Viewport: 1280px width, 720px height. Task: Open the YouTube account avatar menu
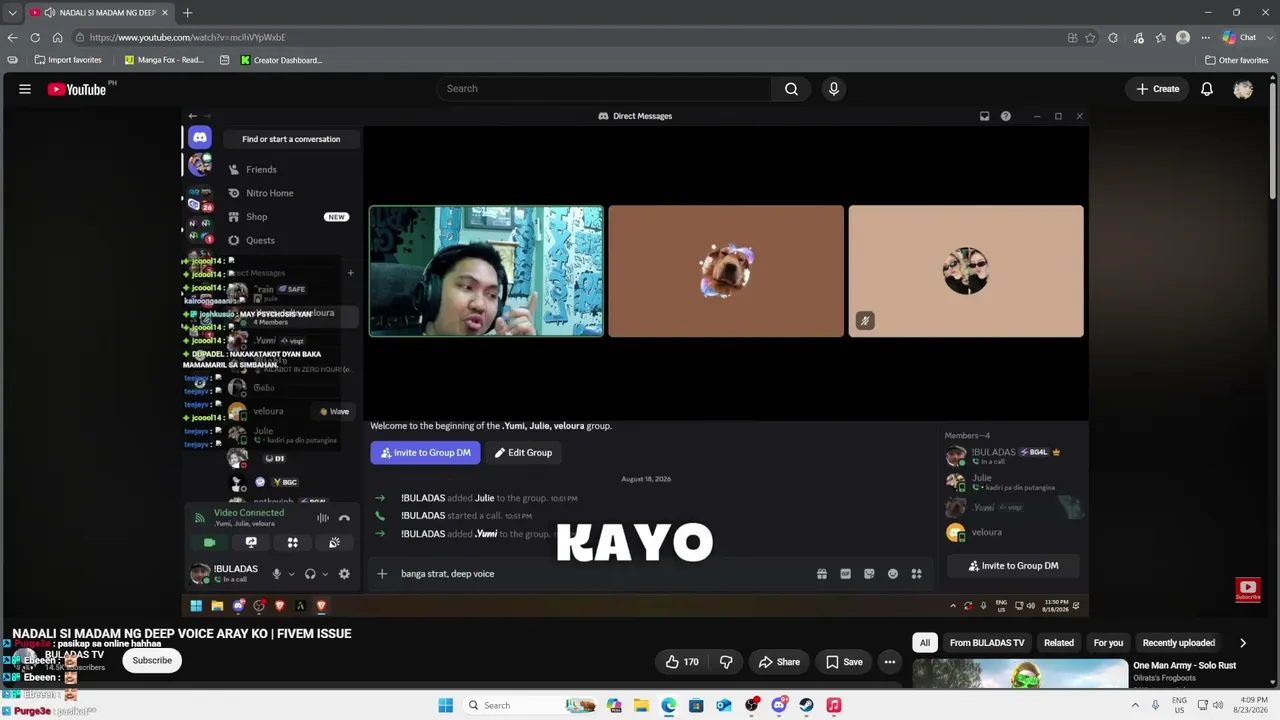click(1243, 89)
